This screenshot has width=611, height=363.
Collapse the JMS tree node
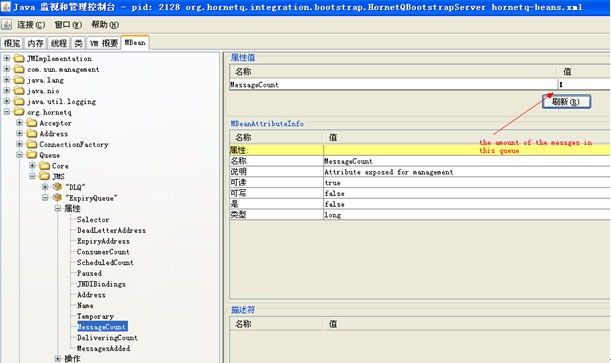[x=32, y=176]
